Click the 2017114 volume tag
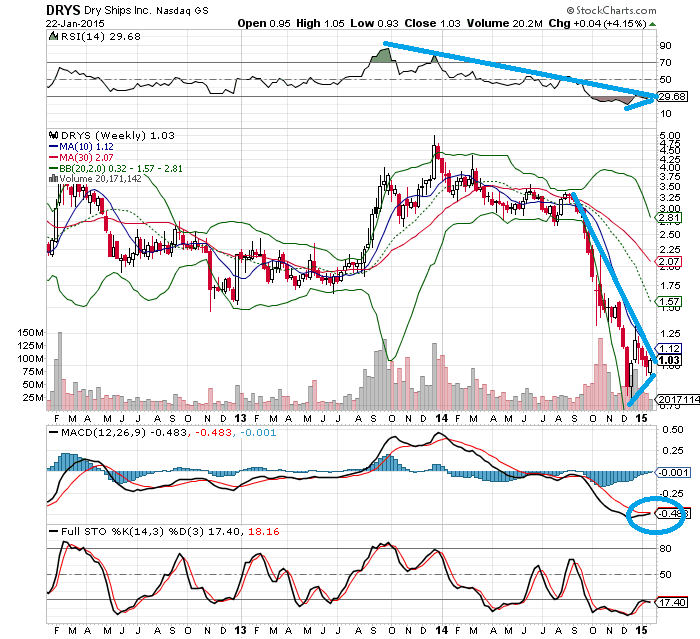Screen dimensions: 700x639 coord(677,399)
